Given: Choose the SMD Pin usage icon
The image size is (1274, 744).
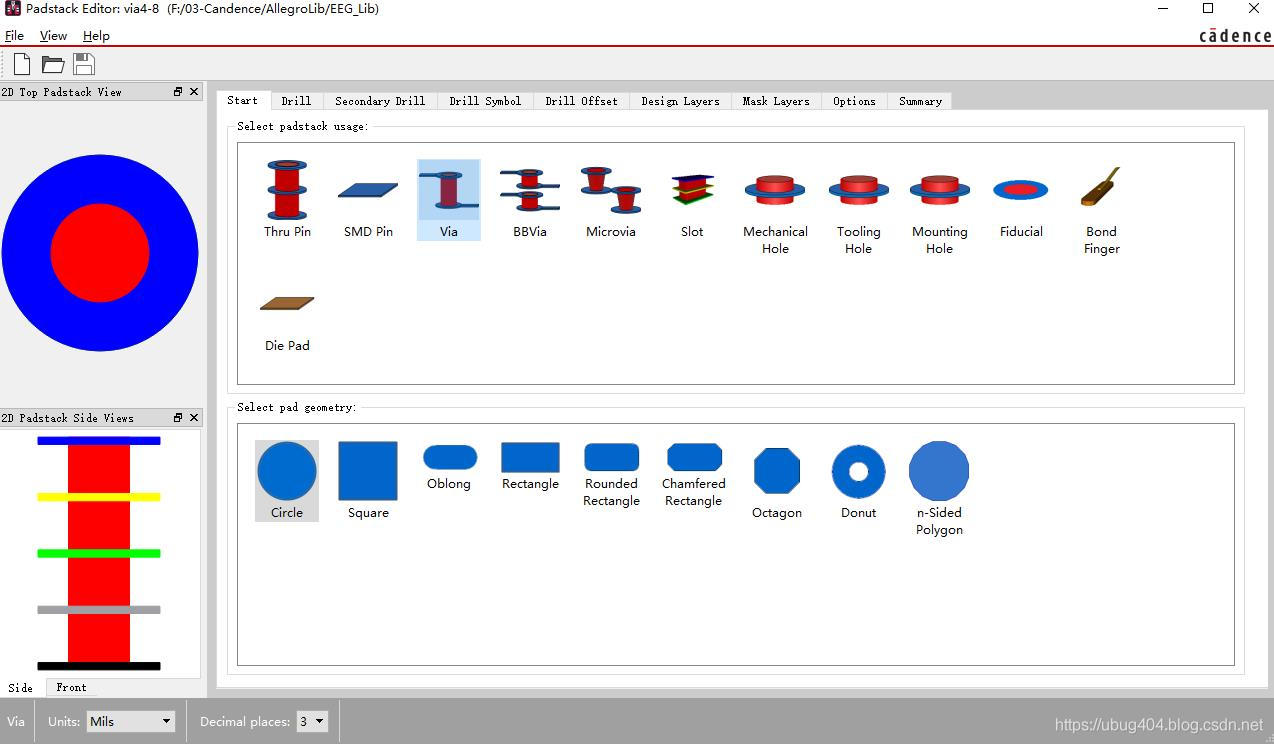Looking at the screenshot, I should click(368, 200).
